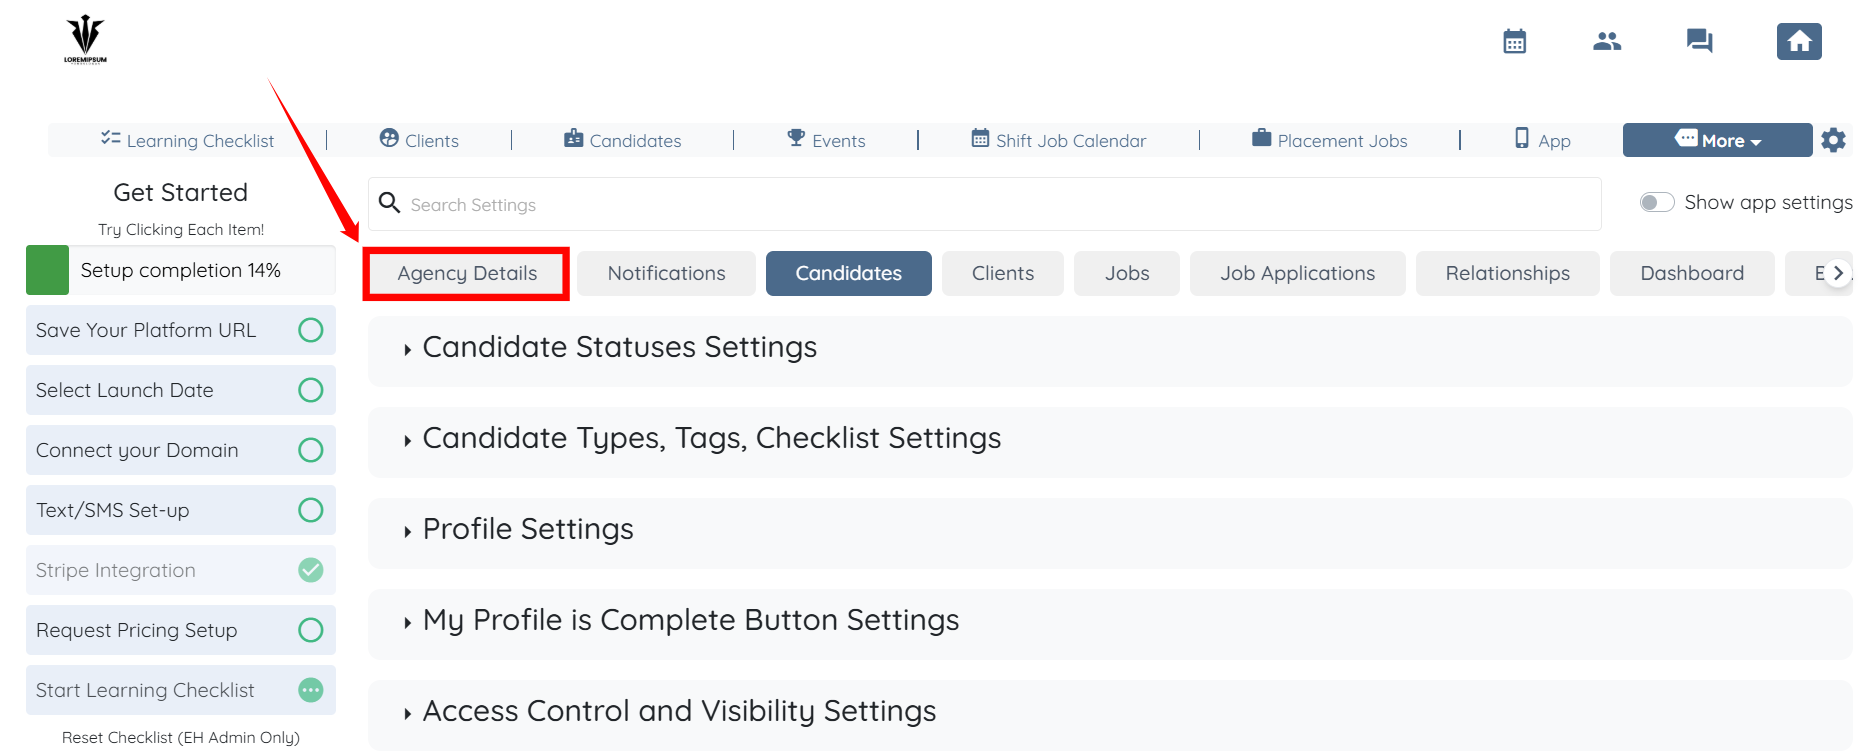Go to home via house icon
Screen dimensions: 1875x751
(x=1799, y=41)
